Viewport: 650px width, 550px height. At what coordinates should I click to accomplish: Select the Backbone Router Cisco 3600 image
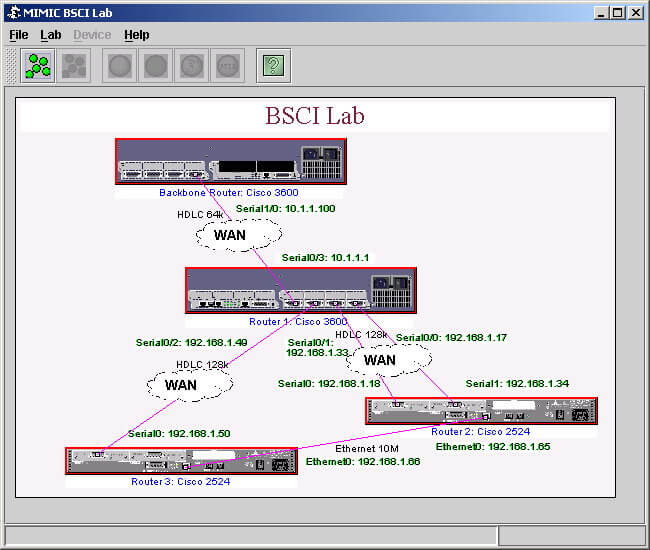(x=231, y=162)
